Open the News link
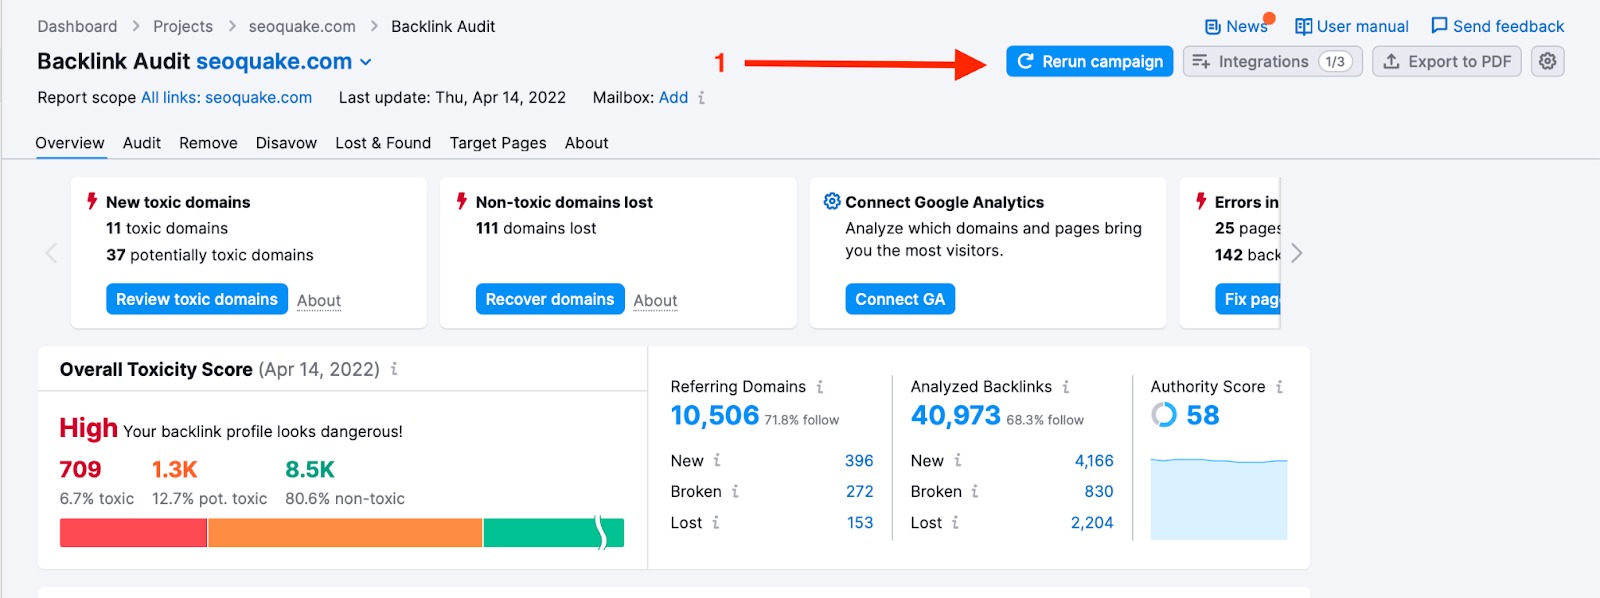This screenshot has width=1600, height=598. tap(1247, 26)
